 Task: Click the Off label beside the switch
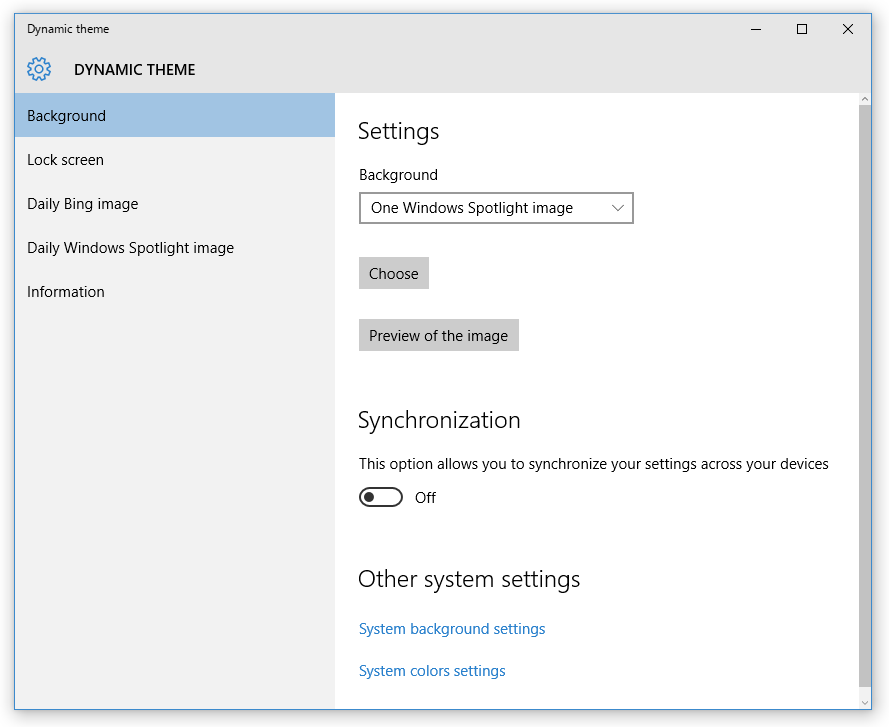tap(425, 498)
